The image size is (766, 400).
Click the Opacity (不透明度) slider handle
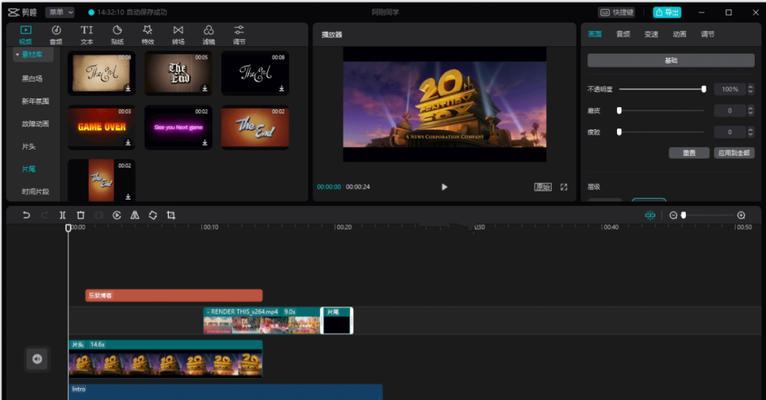tap(704, 89)
